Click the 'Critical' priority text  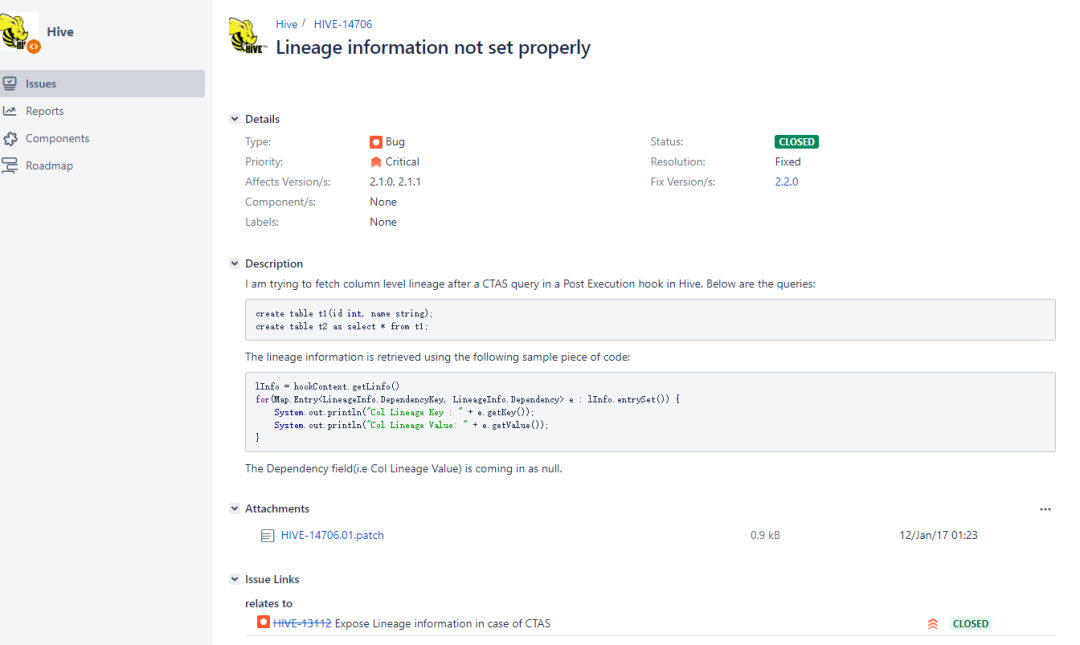pyautogui.click(x=402, y=162)
